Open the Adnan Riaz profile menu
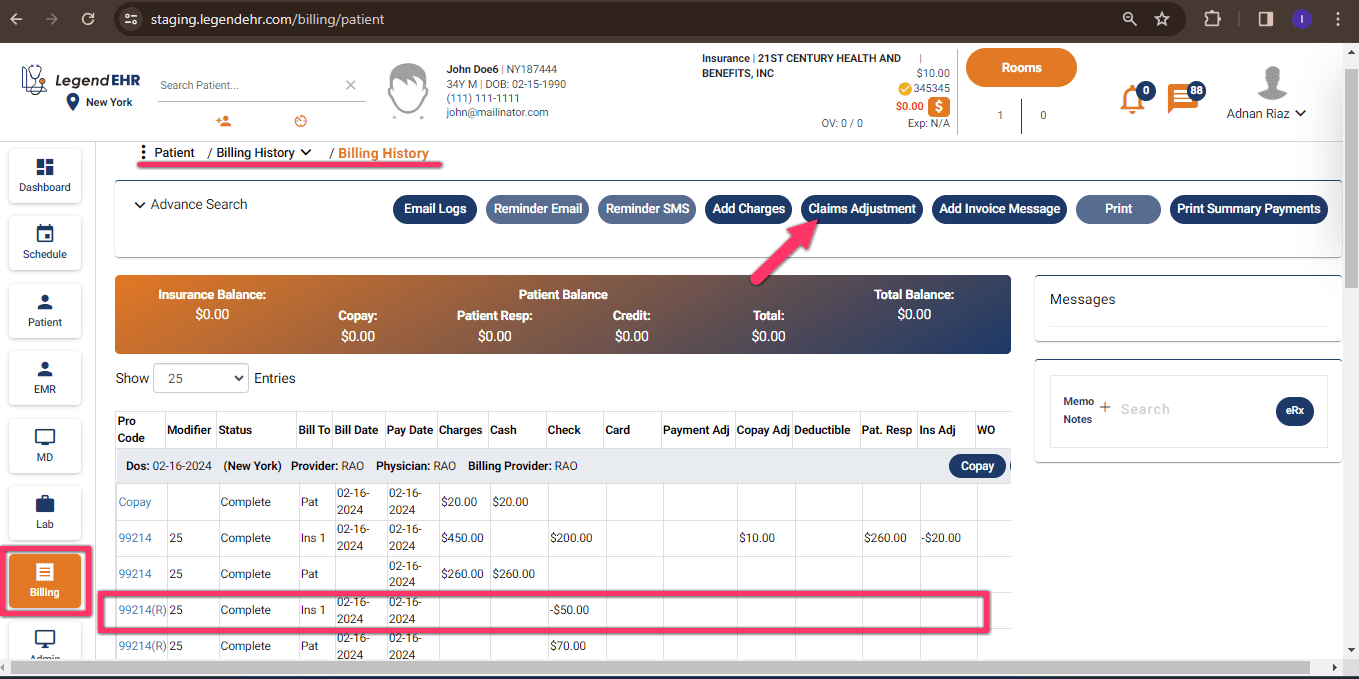This screenshot has height=679, width=1359. tap(1266, 113)
